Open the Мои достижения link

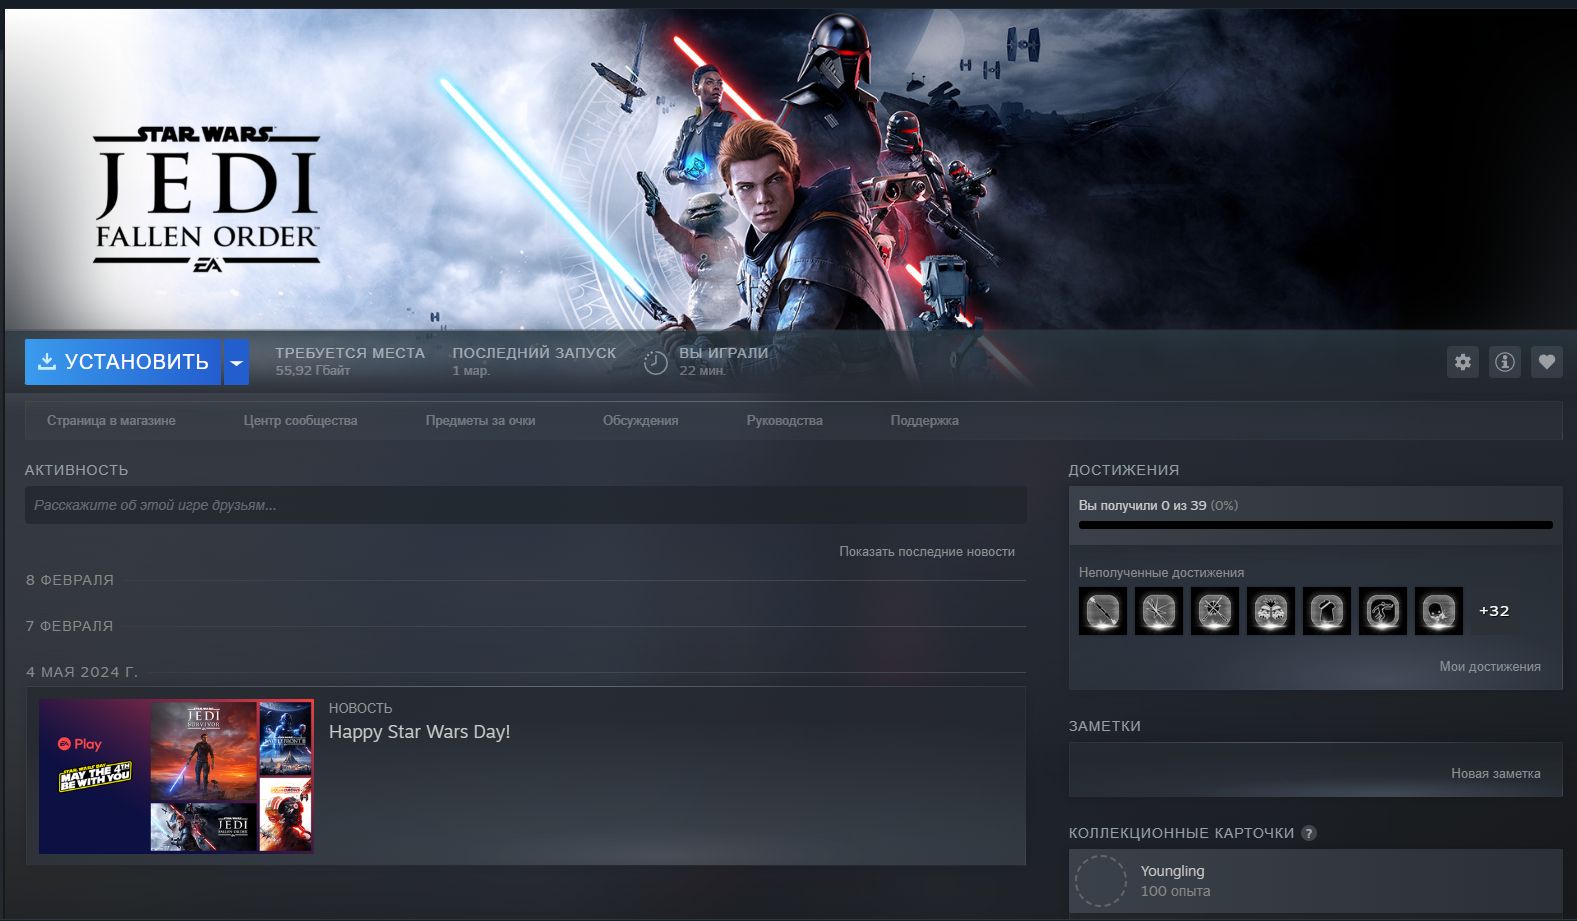point(1490,666)
